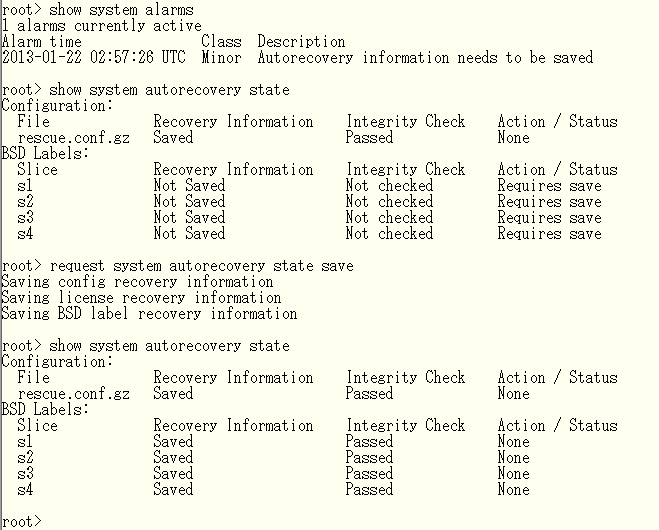The height and width of the screenshot is (530, 659).
Task: Click 'Passed' in the final s3 row
Action: pos(369,473)
